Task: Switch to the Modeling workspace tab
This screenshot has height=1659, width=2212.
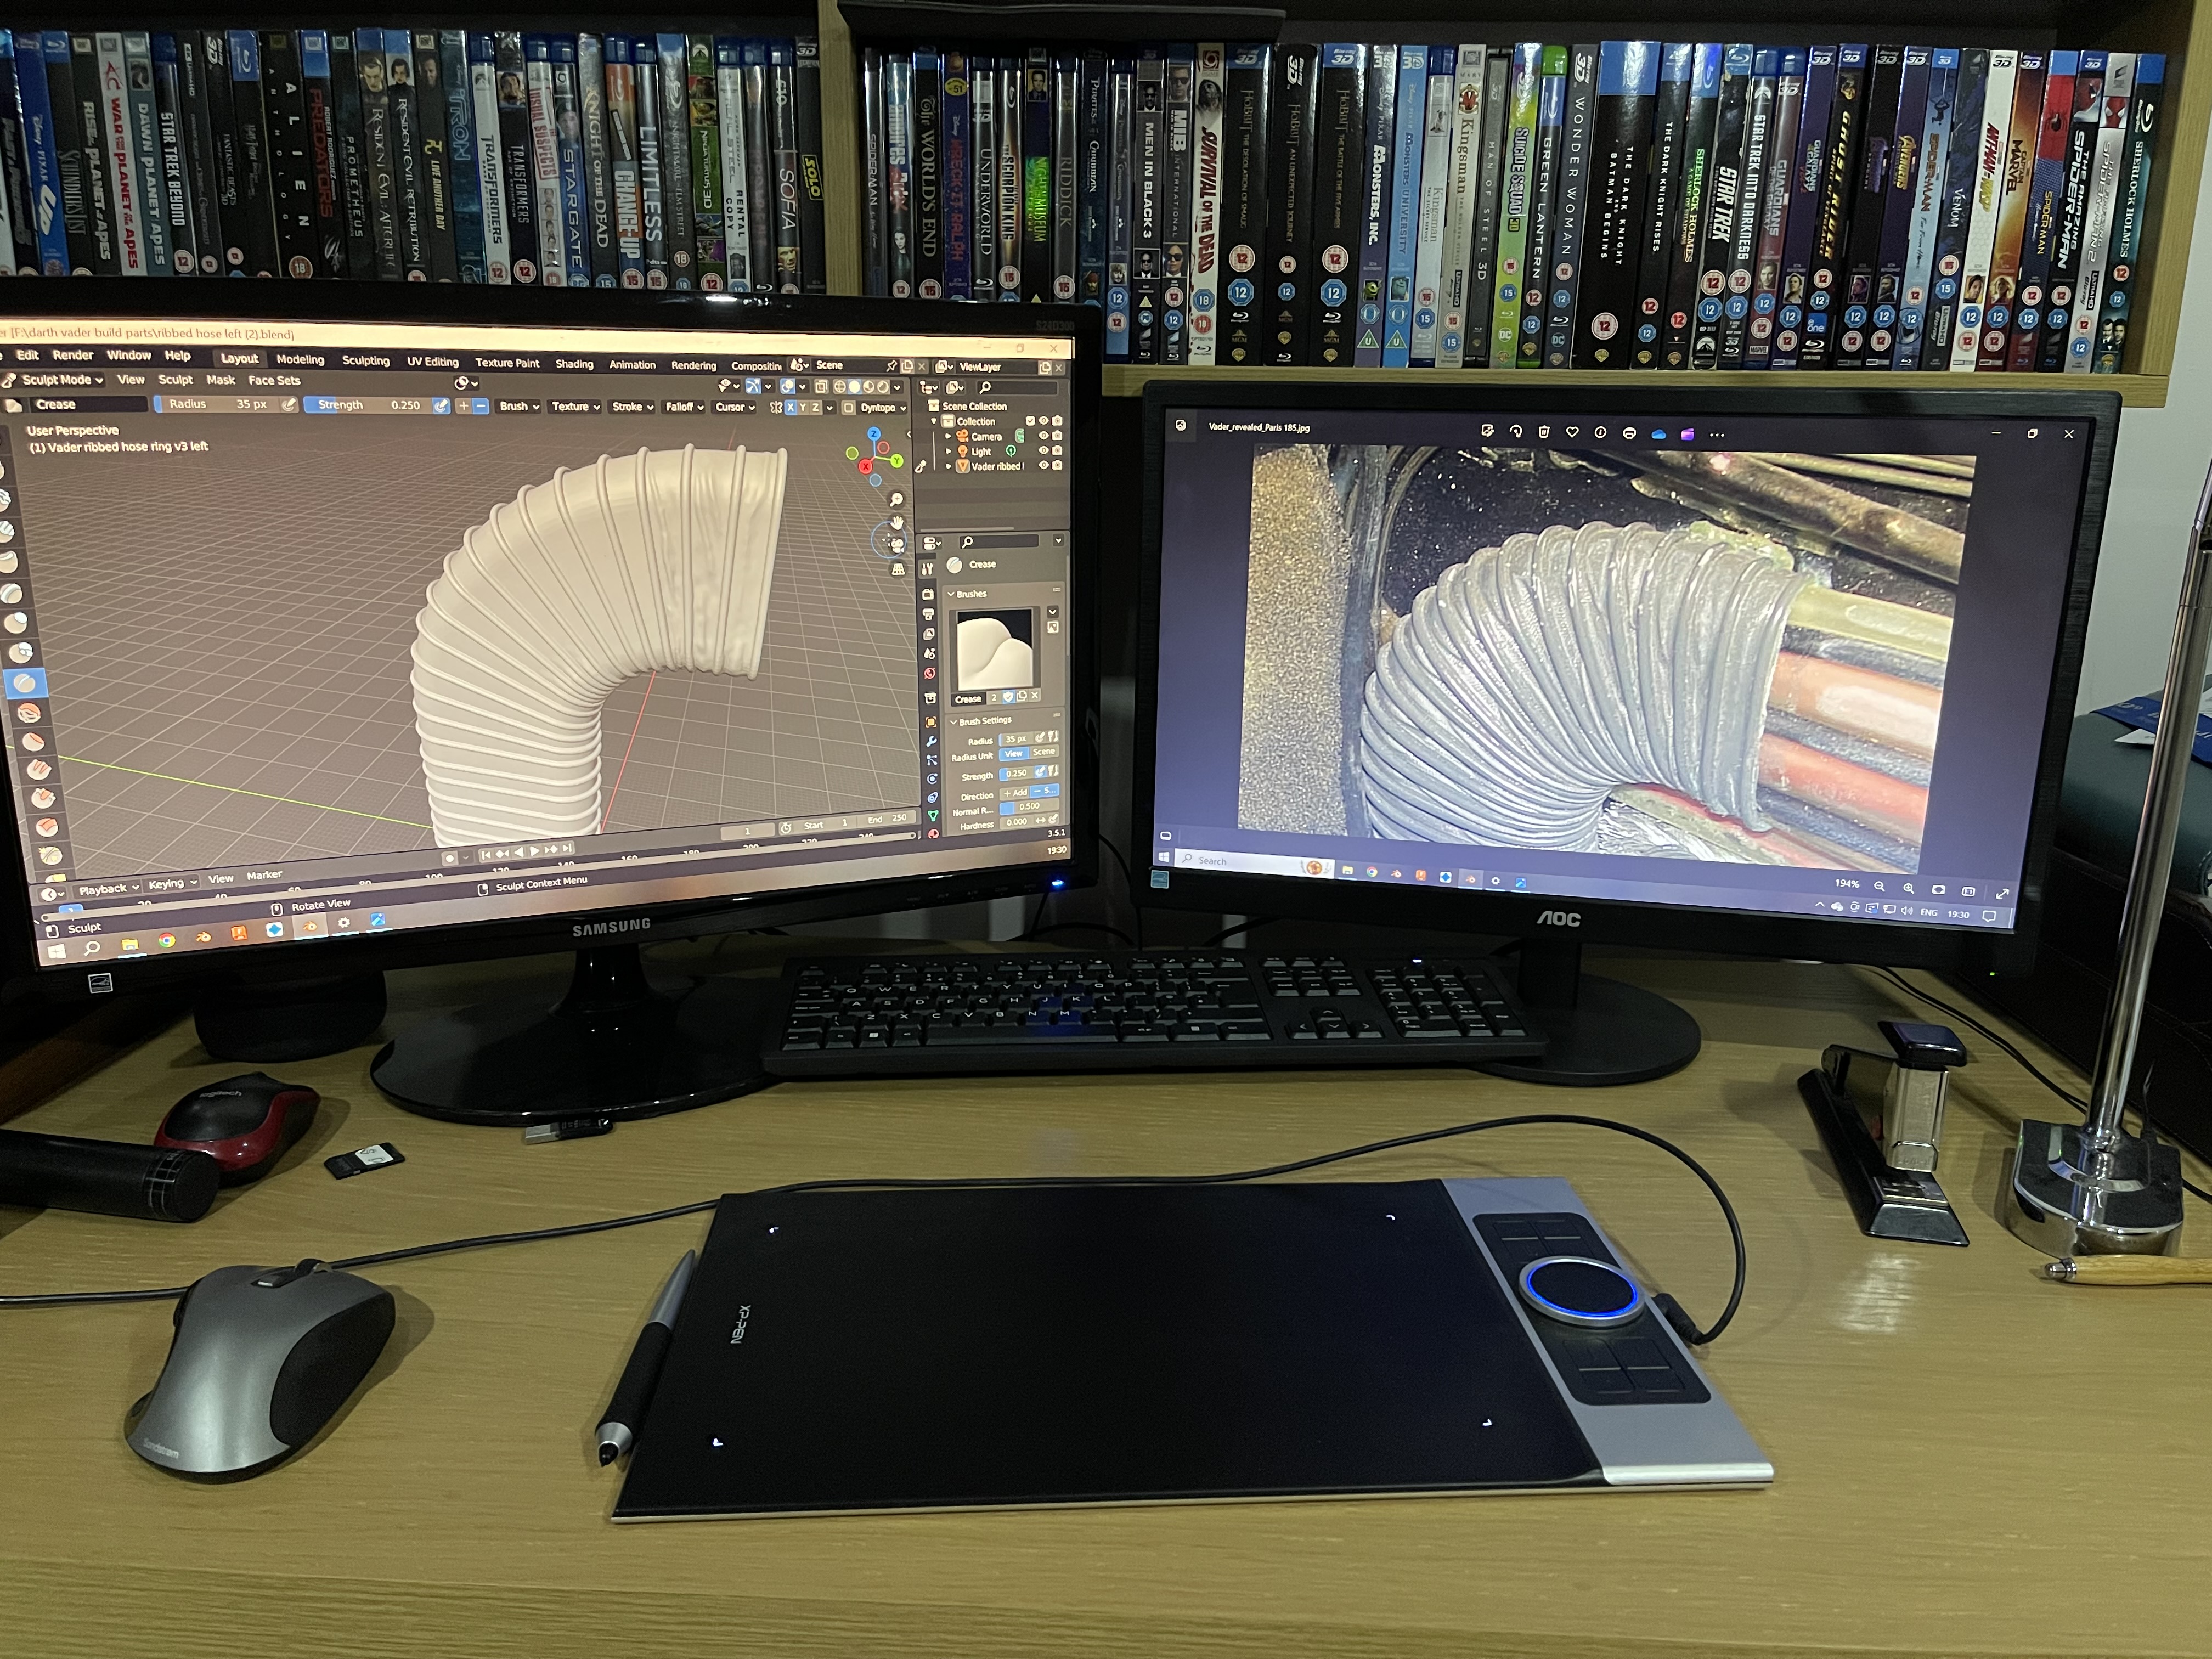Action: pos(300,359)
